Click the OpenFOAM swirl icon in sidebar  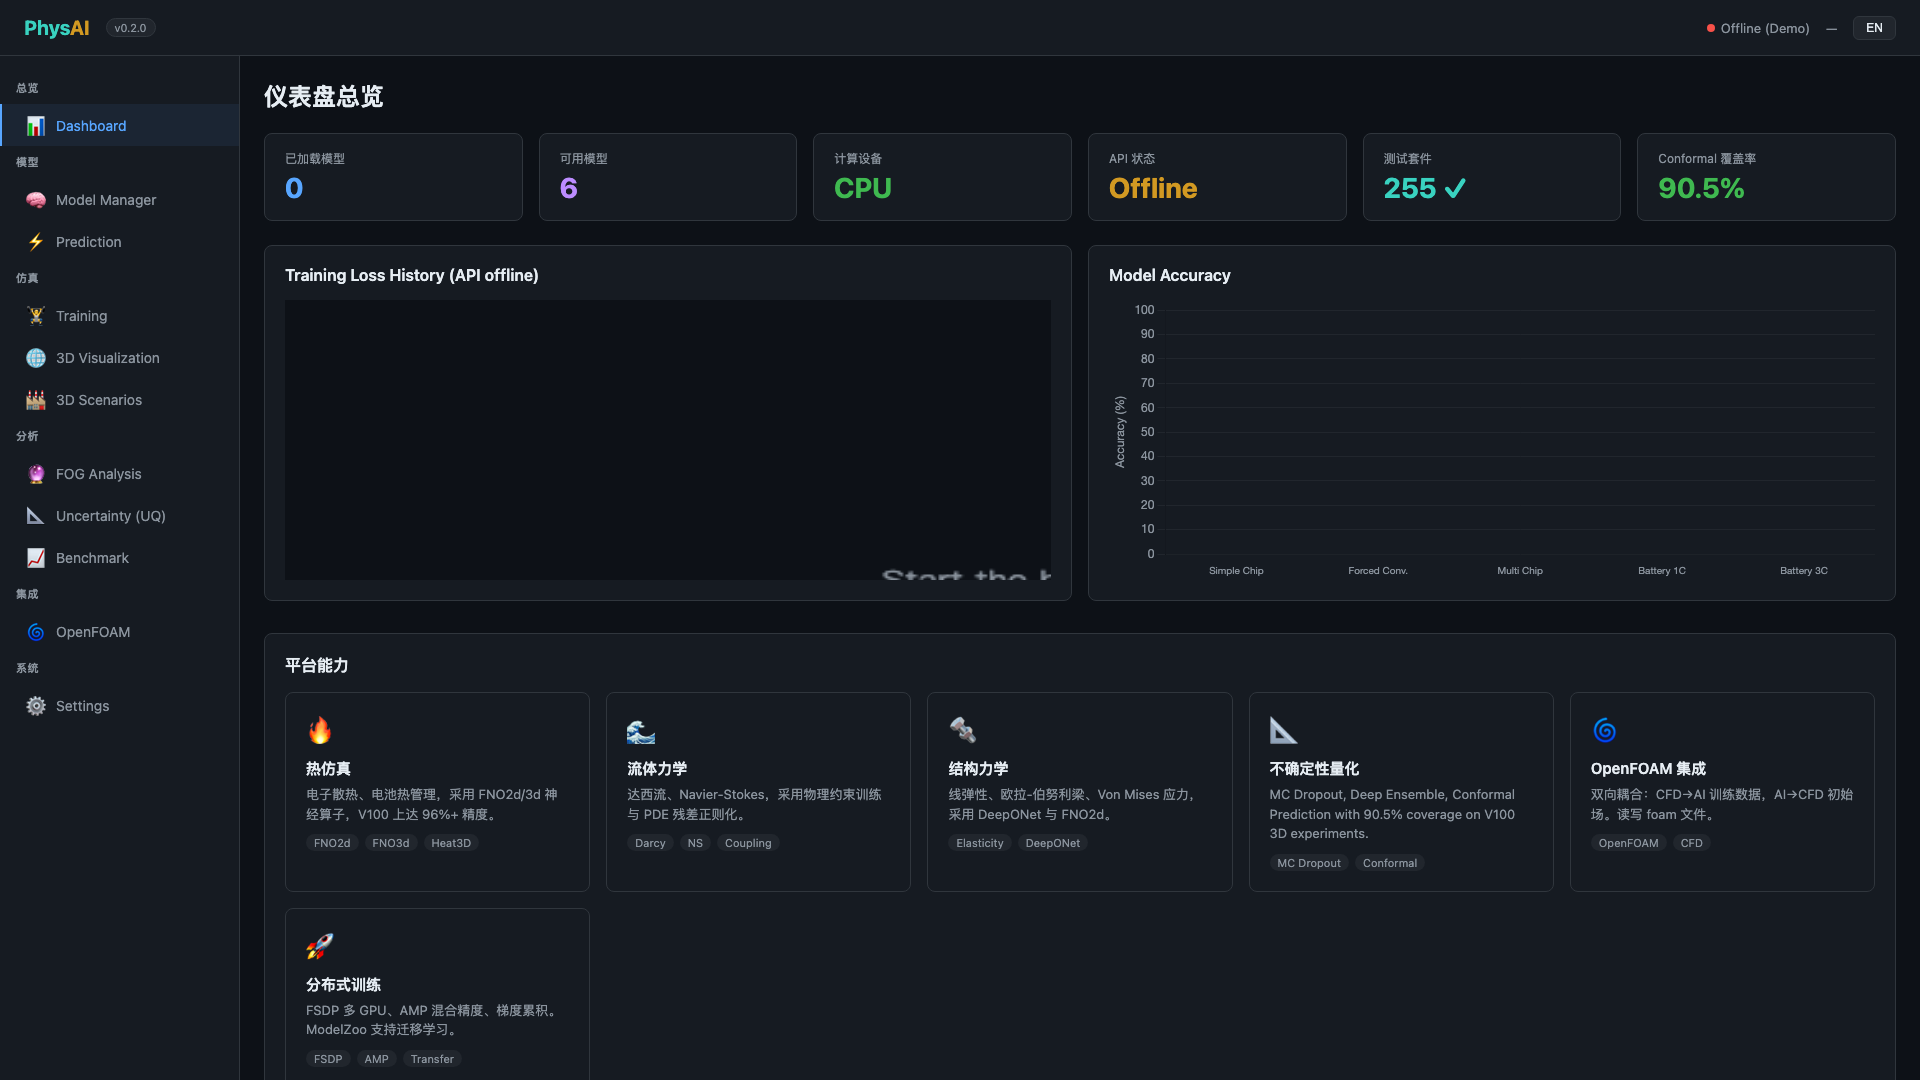pyautogui.click(x=36, y=632)
